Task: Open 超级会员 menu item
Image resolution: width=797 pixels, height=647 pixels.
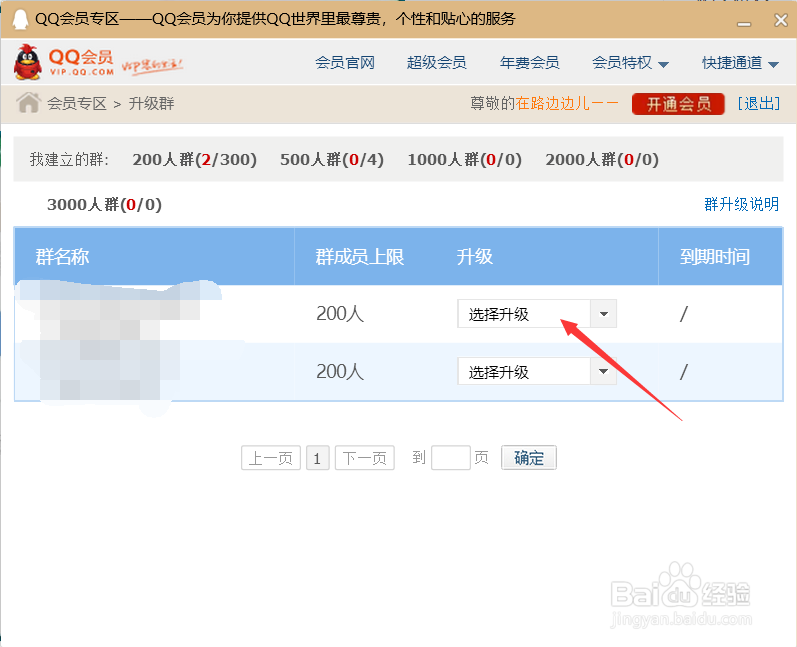Action: coord(437,63)
